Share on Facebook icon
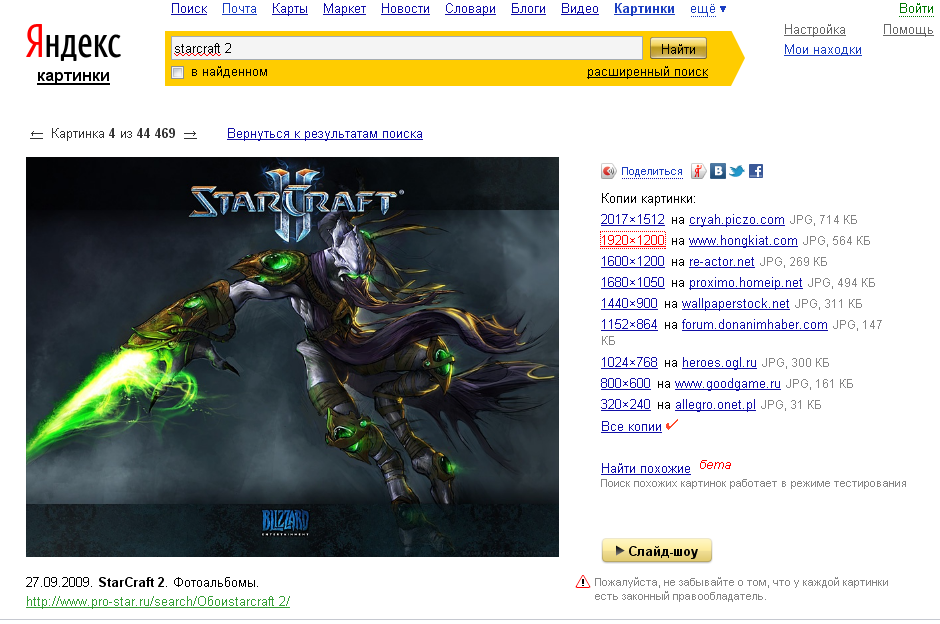The image size is (940, 624). (x=756, y=171)
